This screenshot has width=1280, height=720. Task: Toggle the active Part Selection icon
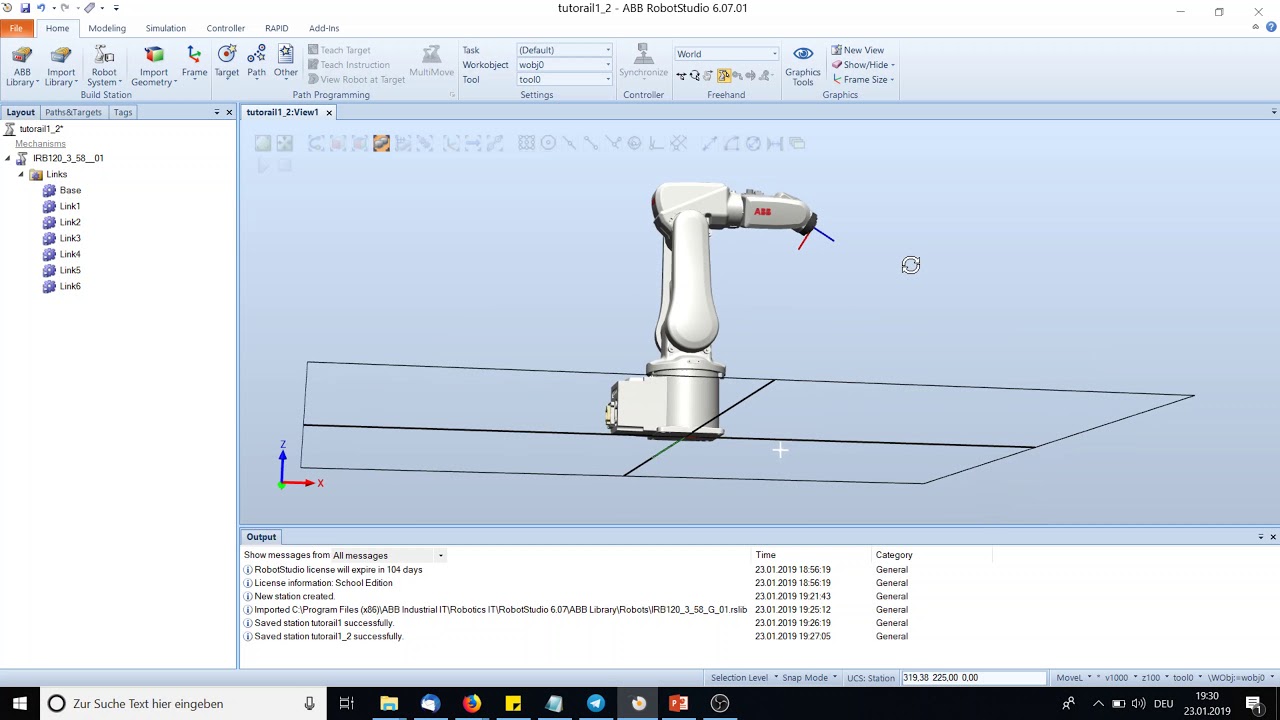[x=381, y=143]
